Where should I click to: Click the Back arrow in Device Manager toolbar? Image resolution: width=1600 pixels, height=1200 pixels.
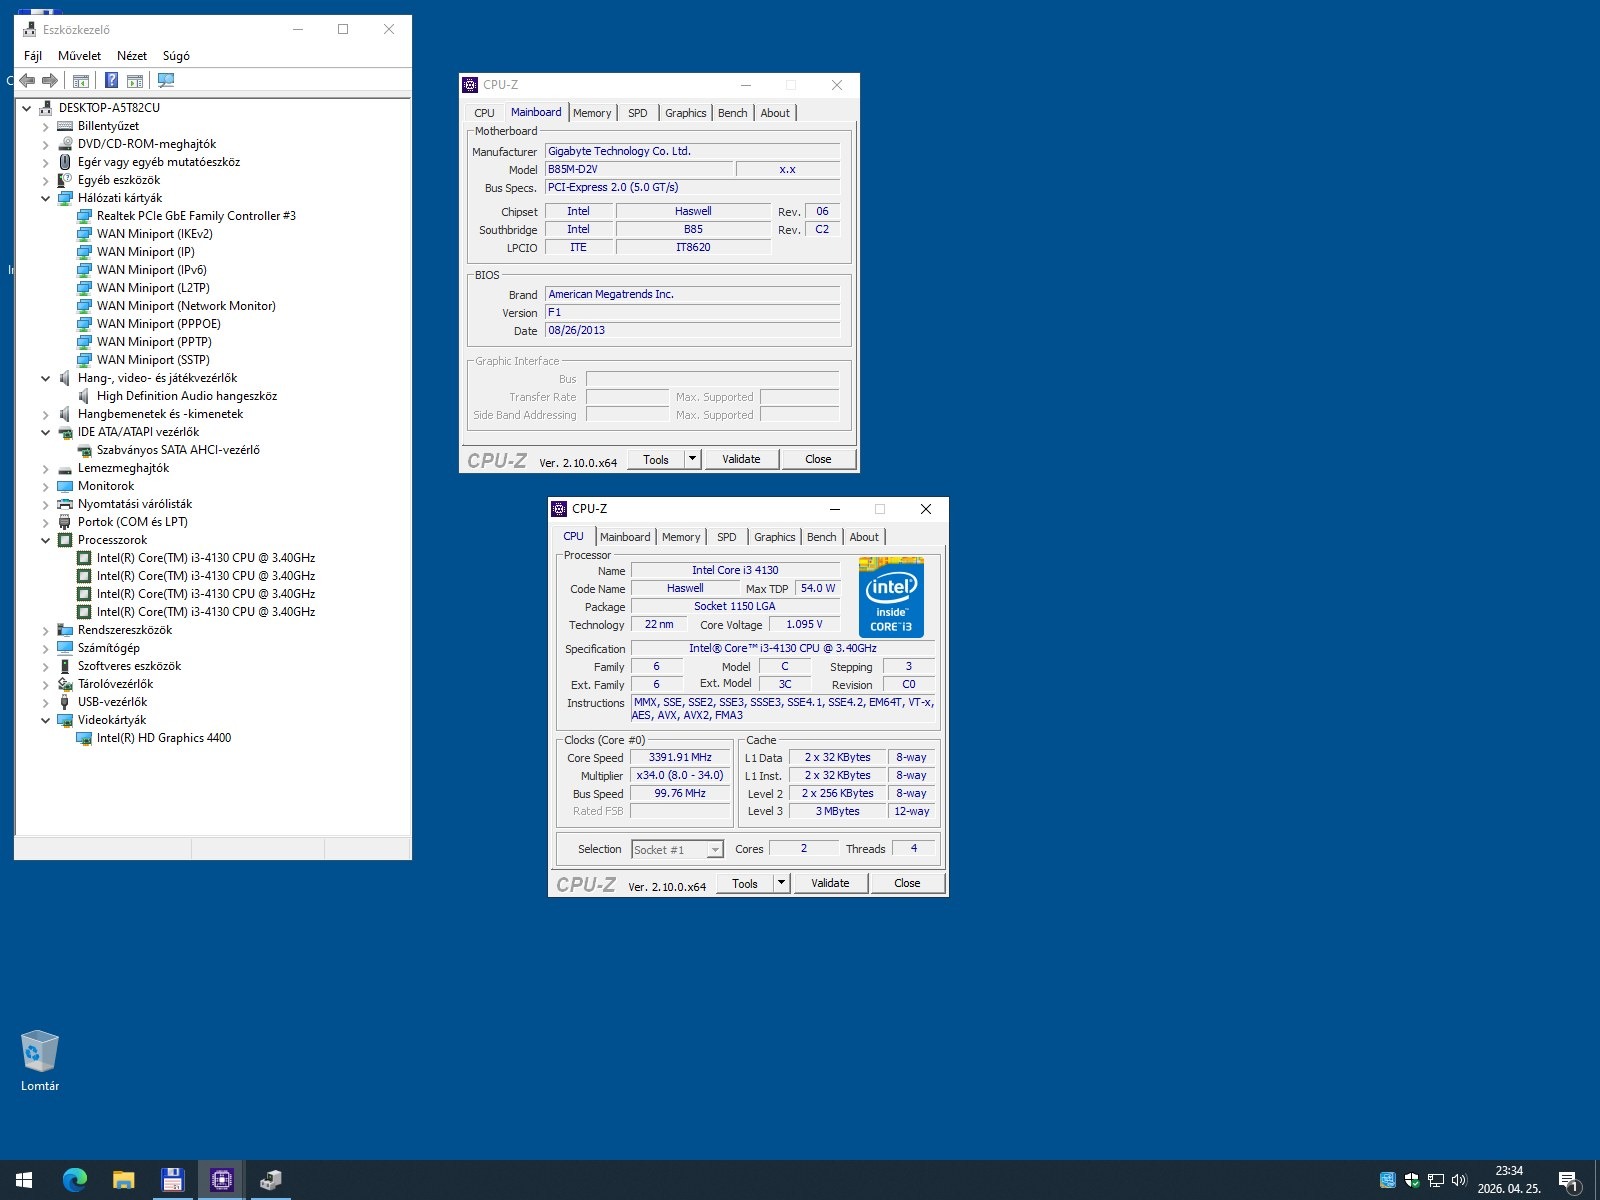(27, 80)
